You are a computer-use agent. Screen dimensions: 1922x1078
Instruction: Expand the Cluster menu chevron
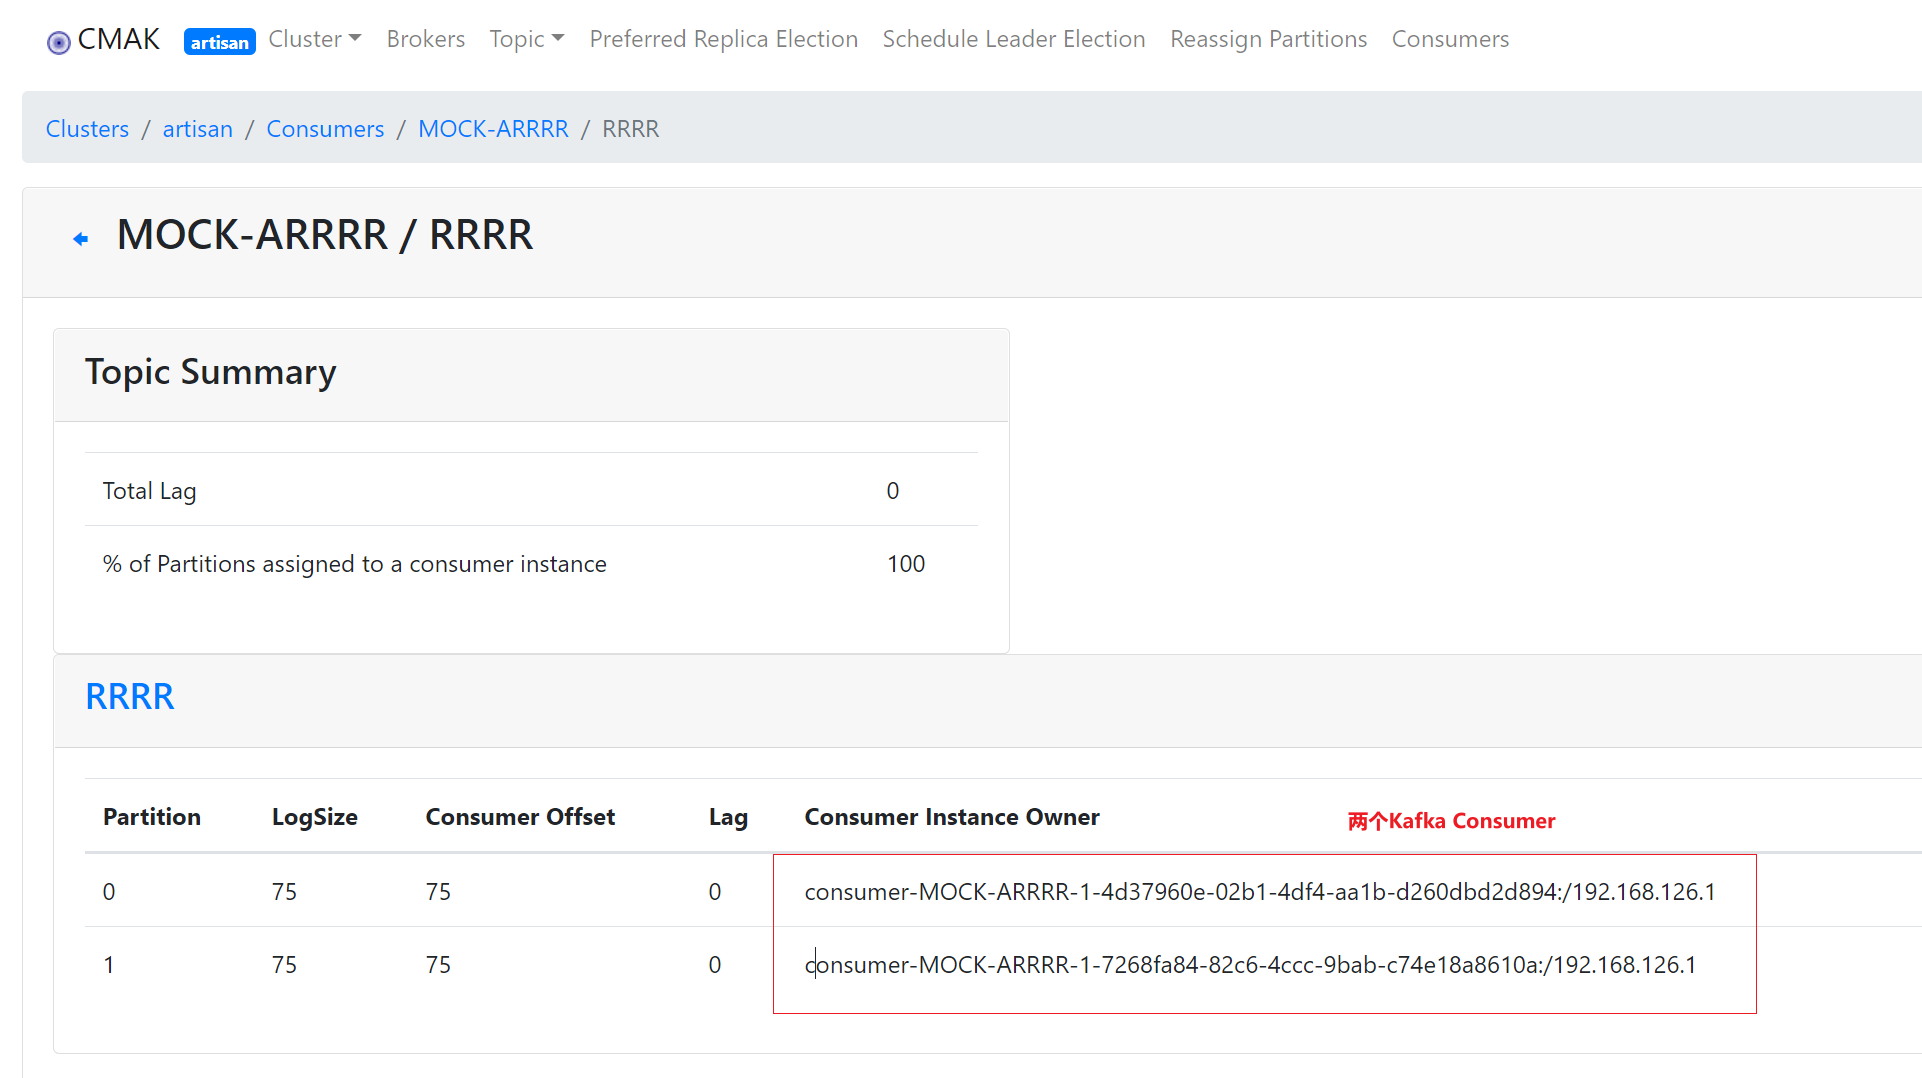(x=355, y=38)
